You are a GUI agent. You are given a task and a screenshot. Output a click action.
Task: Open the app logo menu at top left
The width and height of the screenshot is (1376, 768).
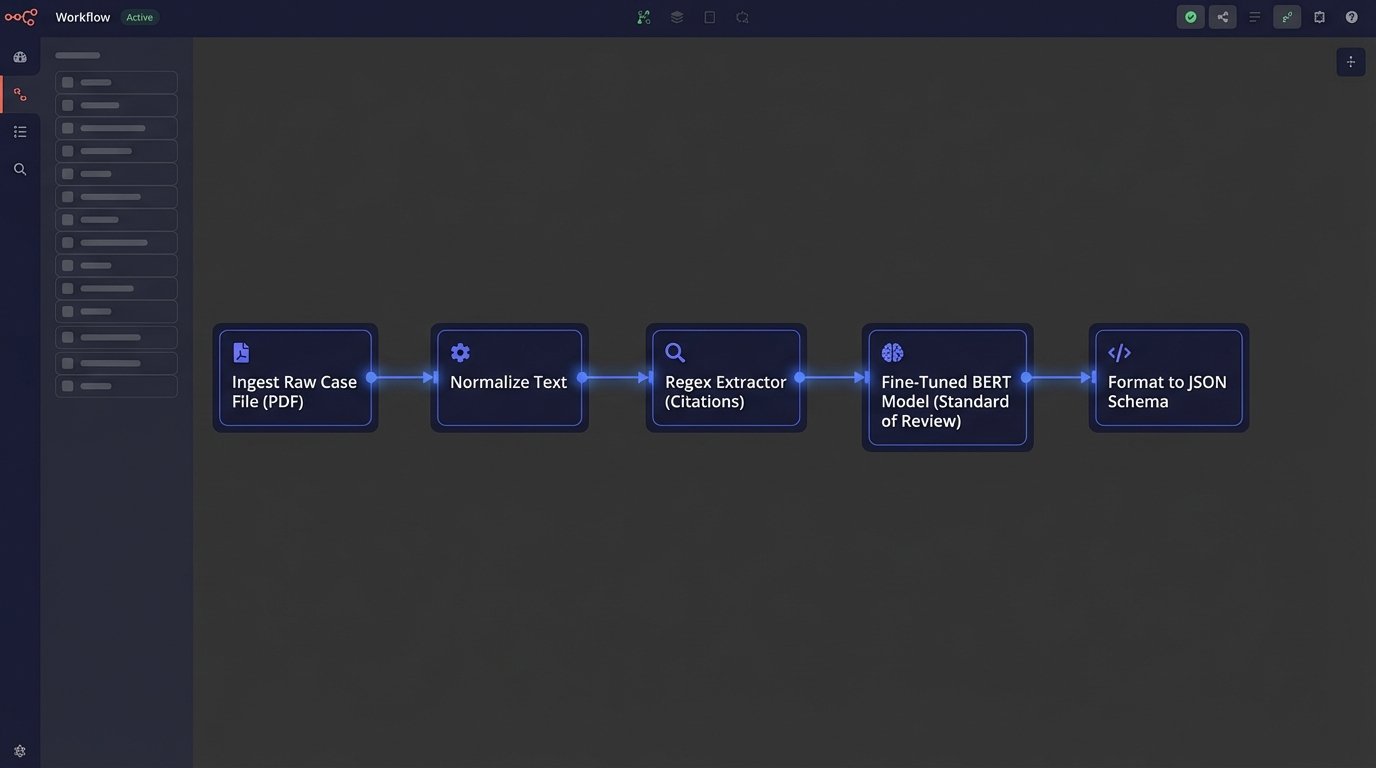coord(20,16)
